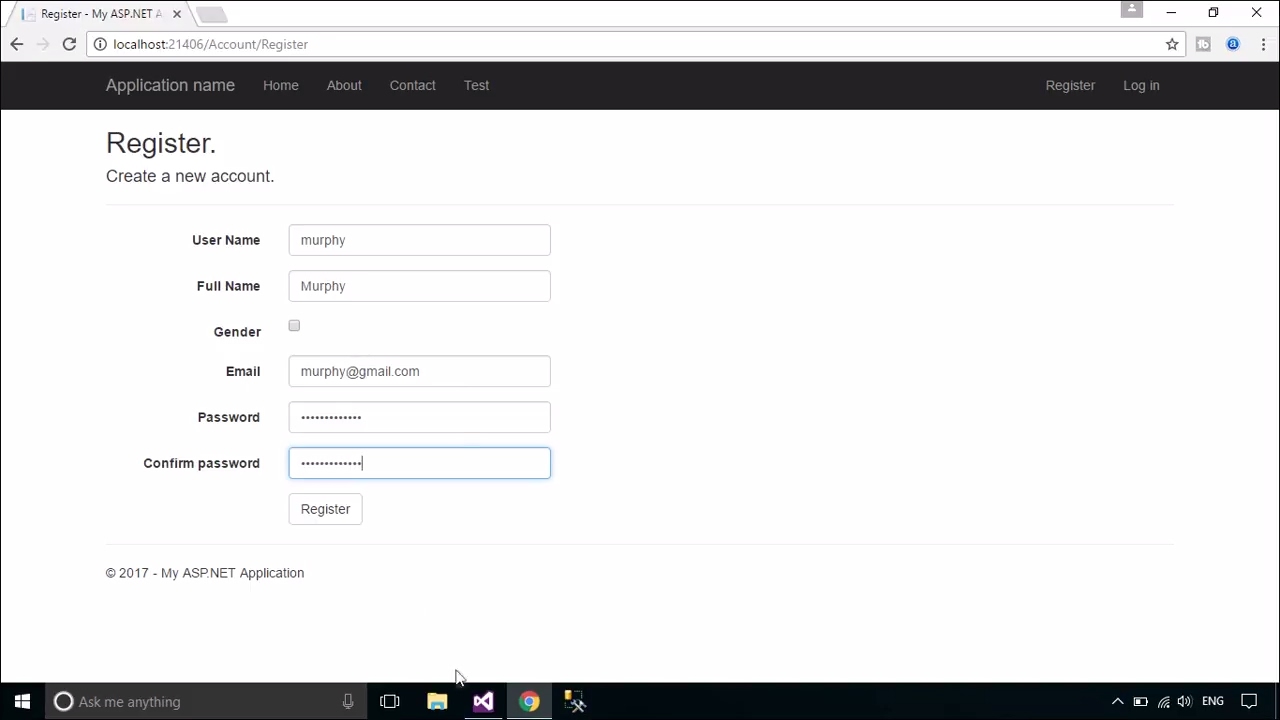
Task: Focus the Confirm password field
Action: [419, 463]
